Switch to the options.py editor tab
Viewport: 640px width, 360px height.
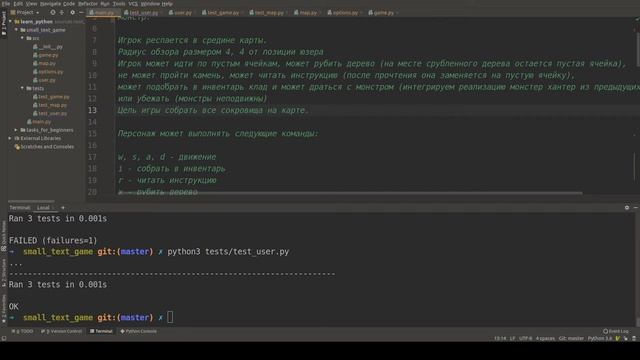click(x=344, y=13)
